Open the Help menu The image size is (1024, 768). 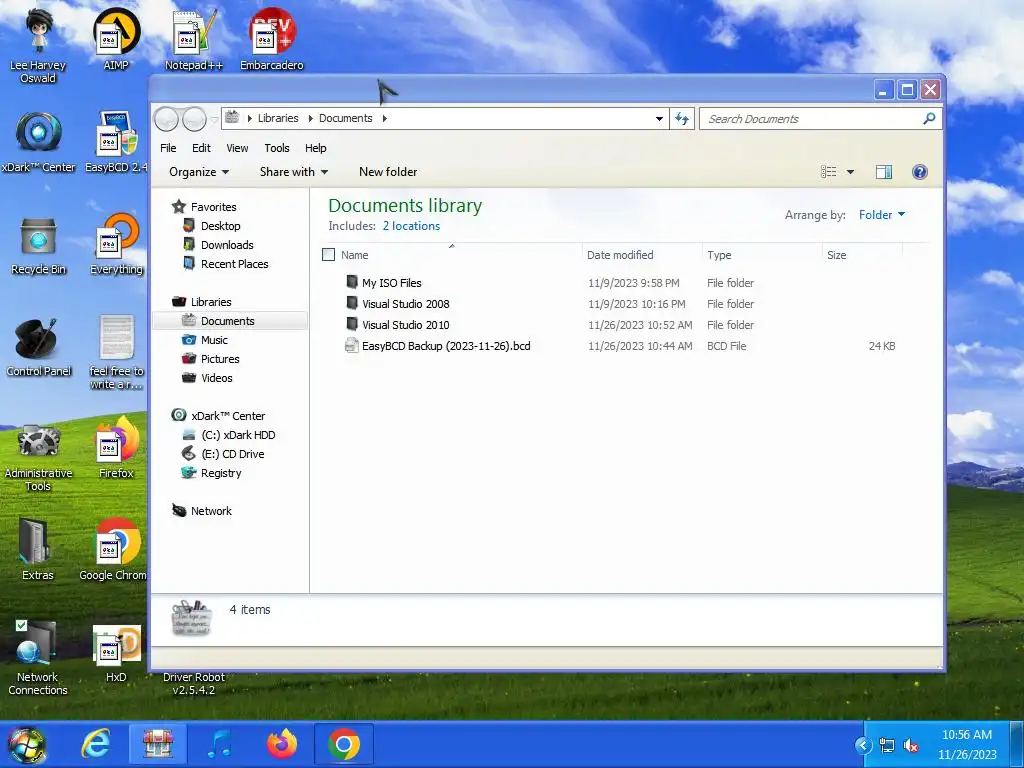[315, 148]
